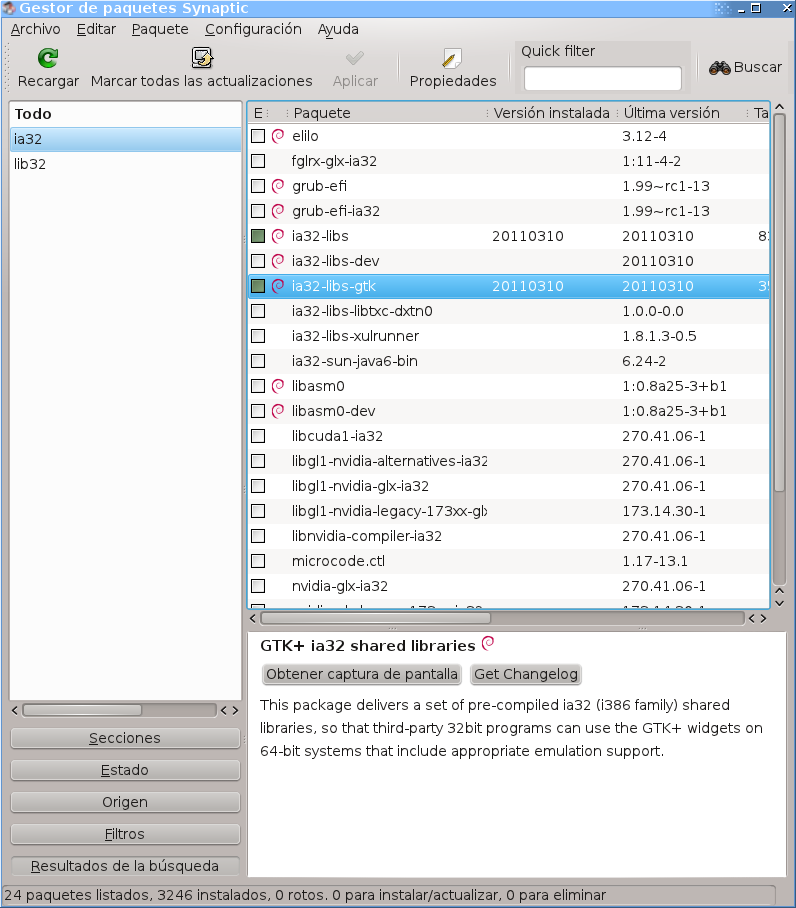Switch to Secciones view

point(125,738)
